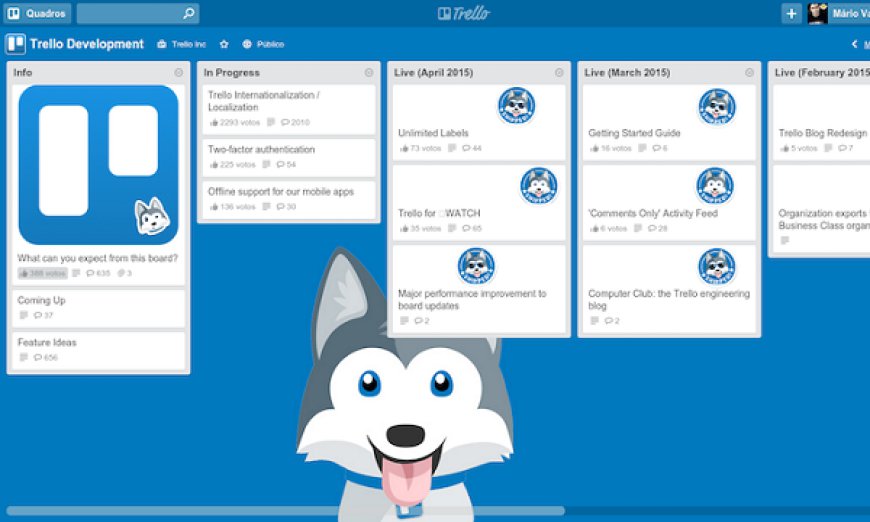
Task: Click the Trello logo cover image thumbnail
Action: 98,165
